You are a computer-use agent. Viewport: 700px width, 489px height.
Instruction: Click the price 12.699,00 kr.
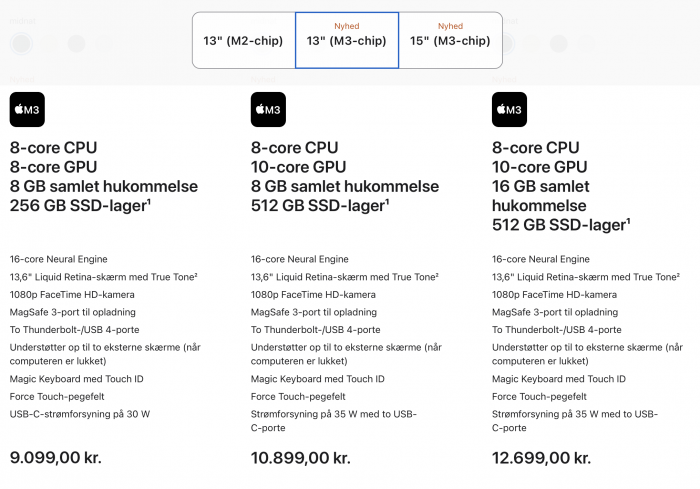(x=542, y=458)
